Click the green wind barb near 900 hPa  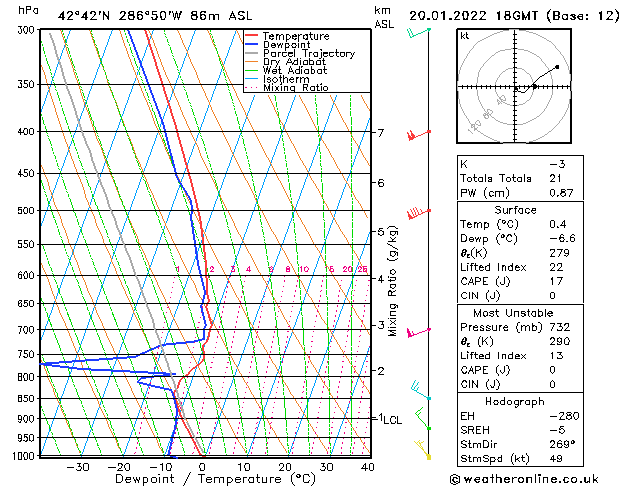422,419
